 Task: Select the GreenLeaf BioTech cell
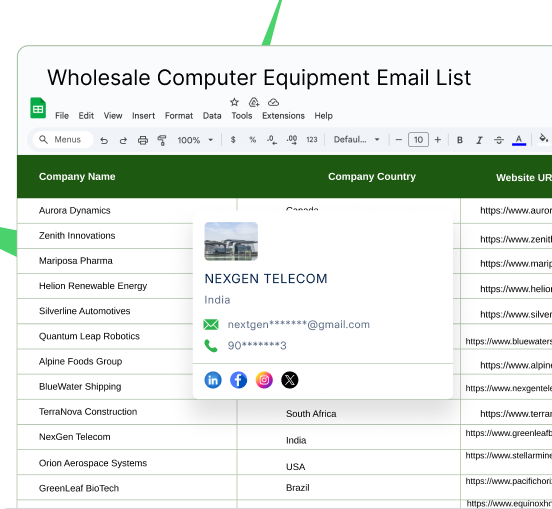click(127, 488)
